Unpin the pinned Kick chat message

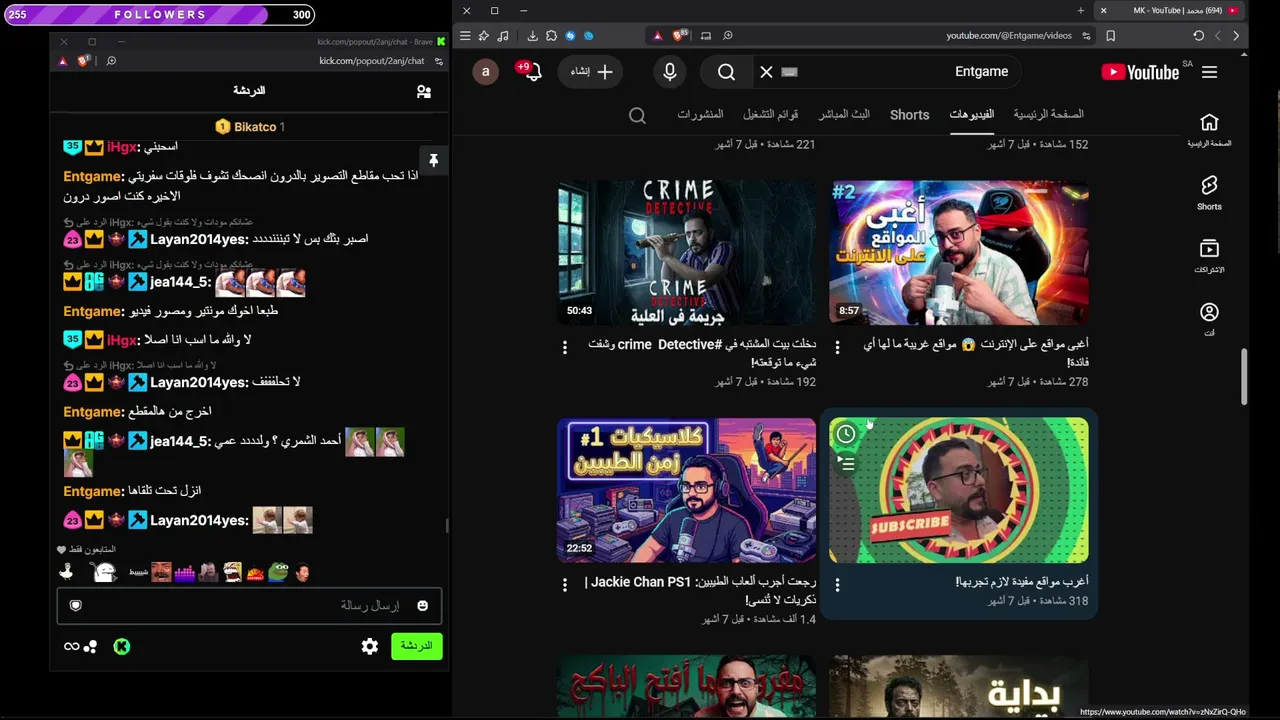[x=433, y=160]
